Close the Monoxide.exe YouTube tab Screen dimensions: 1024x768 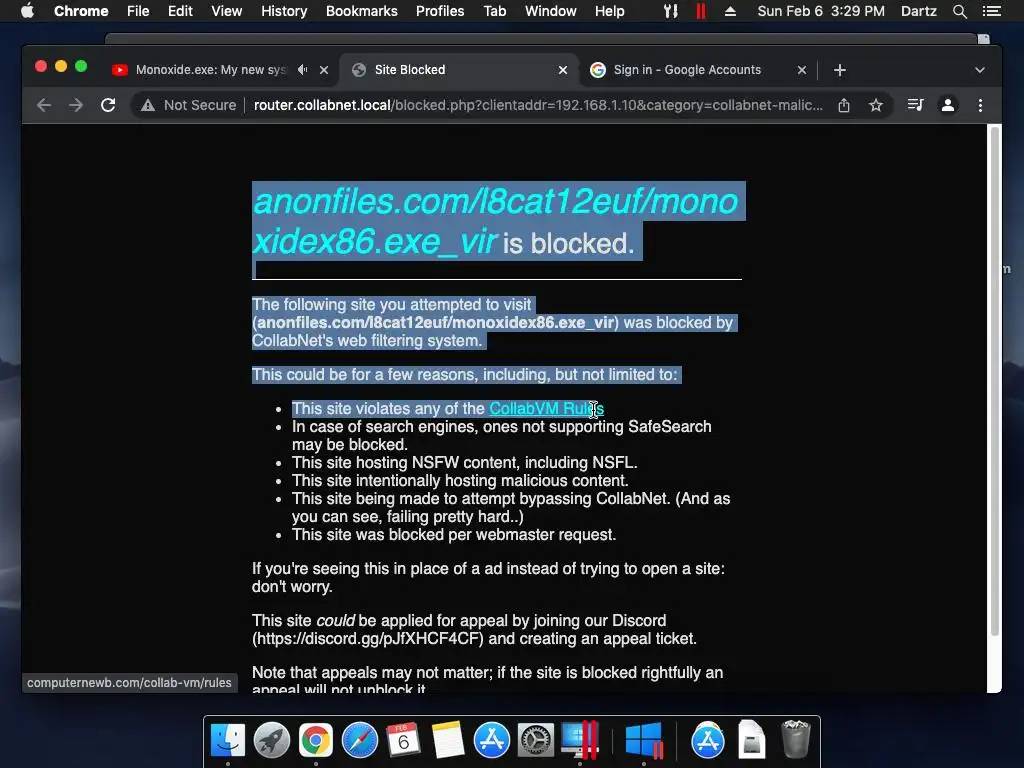click(324, 70)
